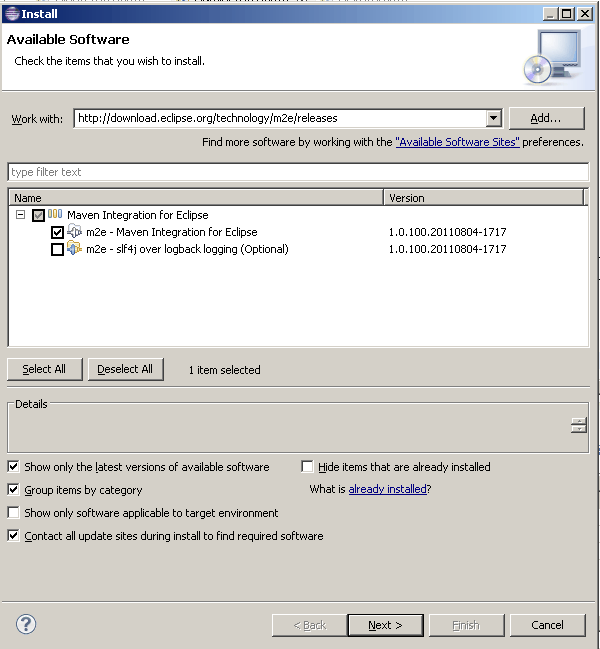Toggle Show only the latest versions checkbox

(13, 467)
